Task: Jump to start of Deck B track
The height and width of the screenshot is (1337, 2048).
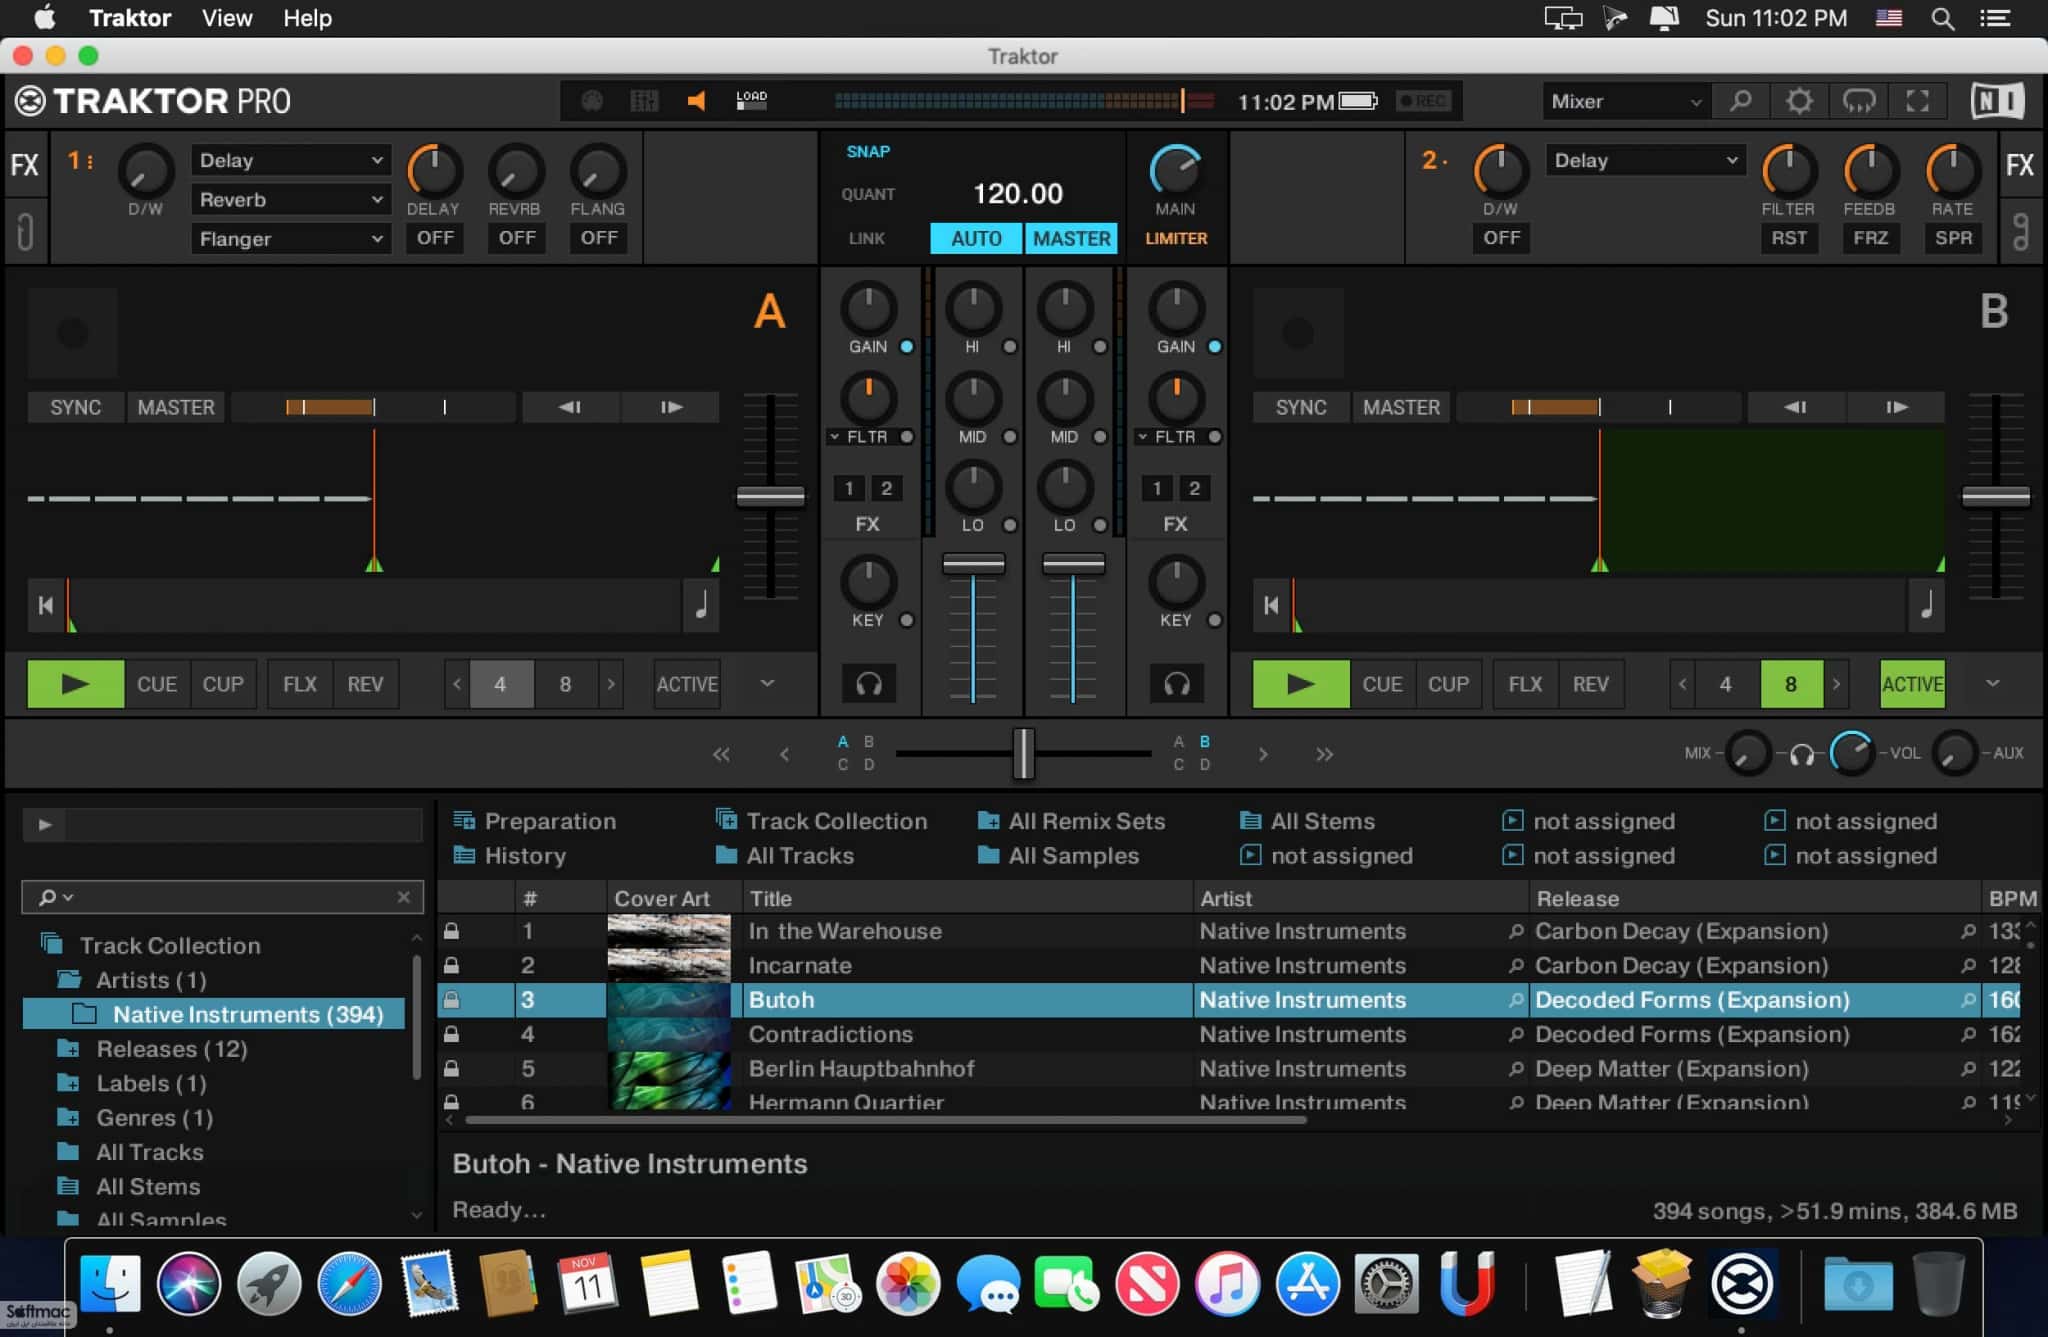Action: coord(1271,605)
